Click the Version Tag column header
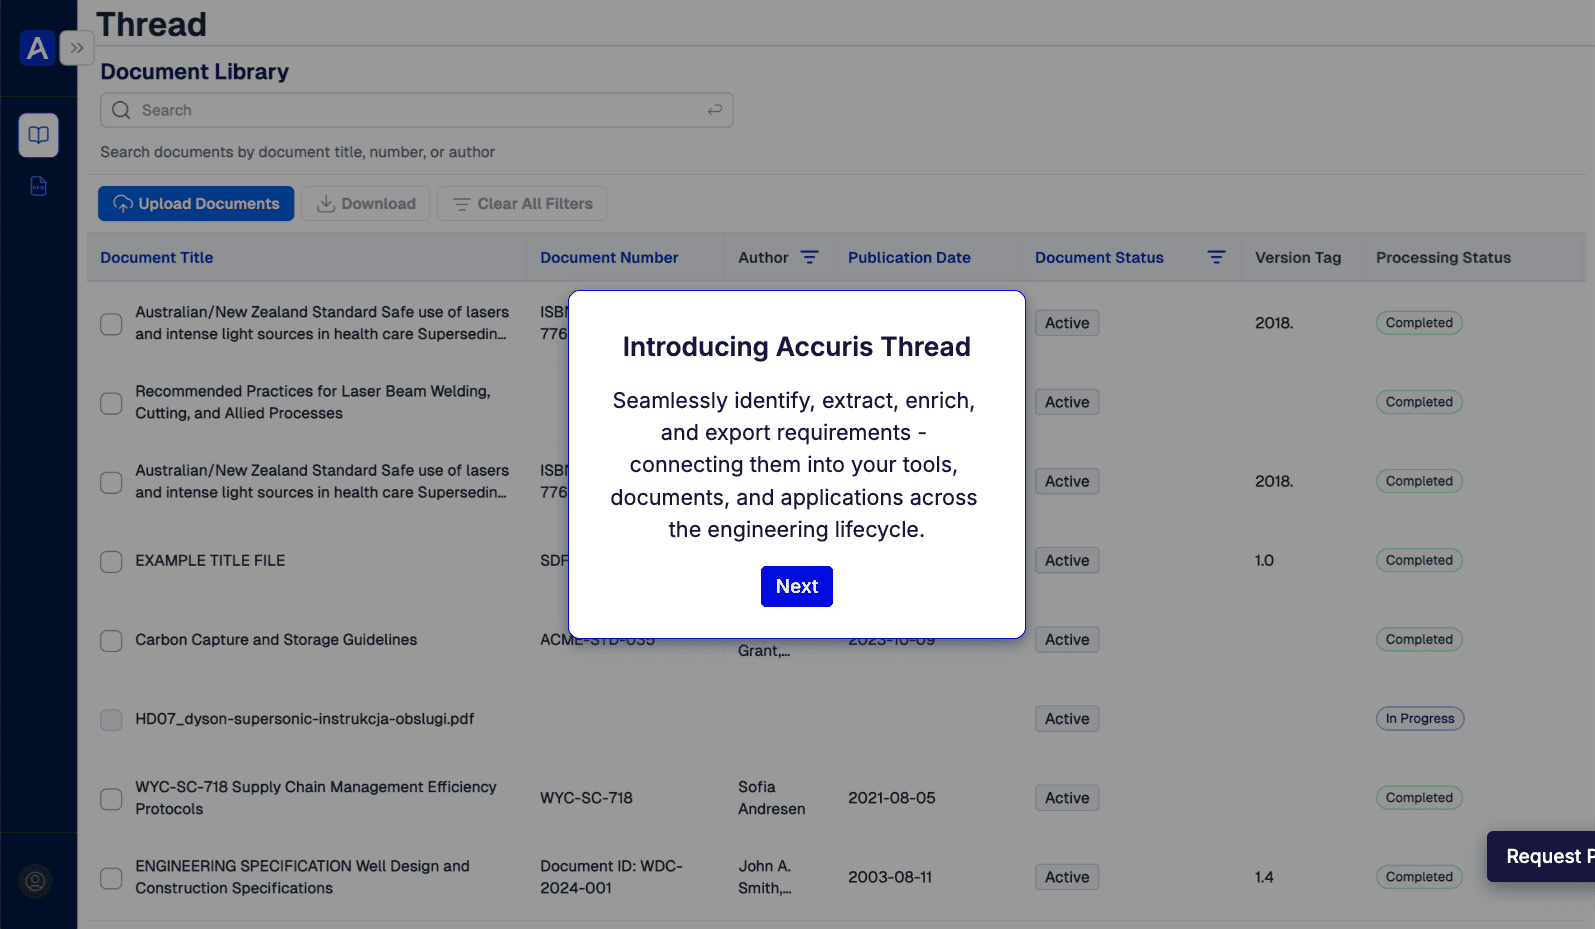Viewport: 1595px width, 929px height. click(1298, 258)
